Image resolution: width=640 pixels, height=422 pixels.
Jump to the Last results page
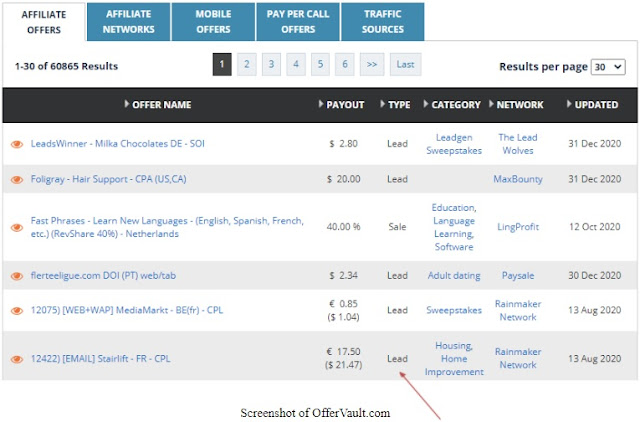pos(405,64)
